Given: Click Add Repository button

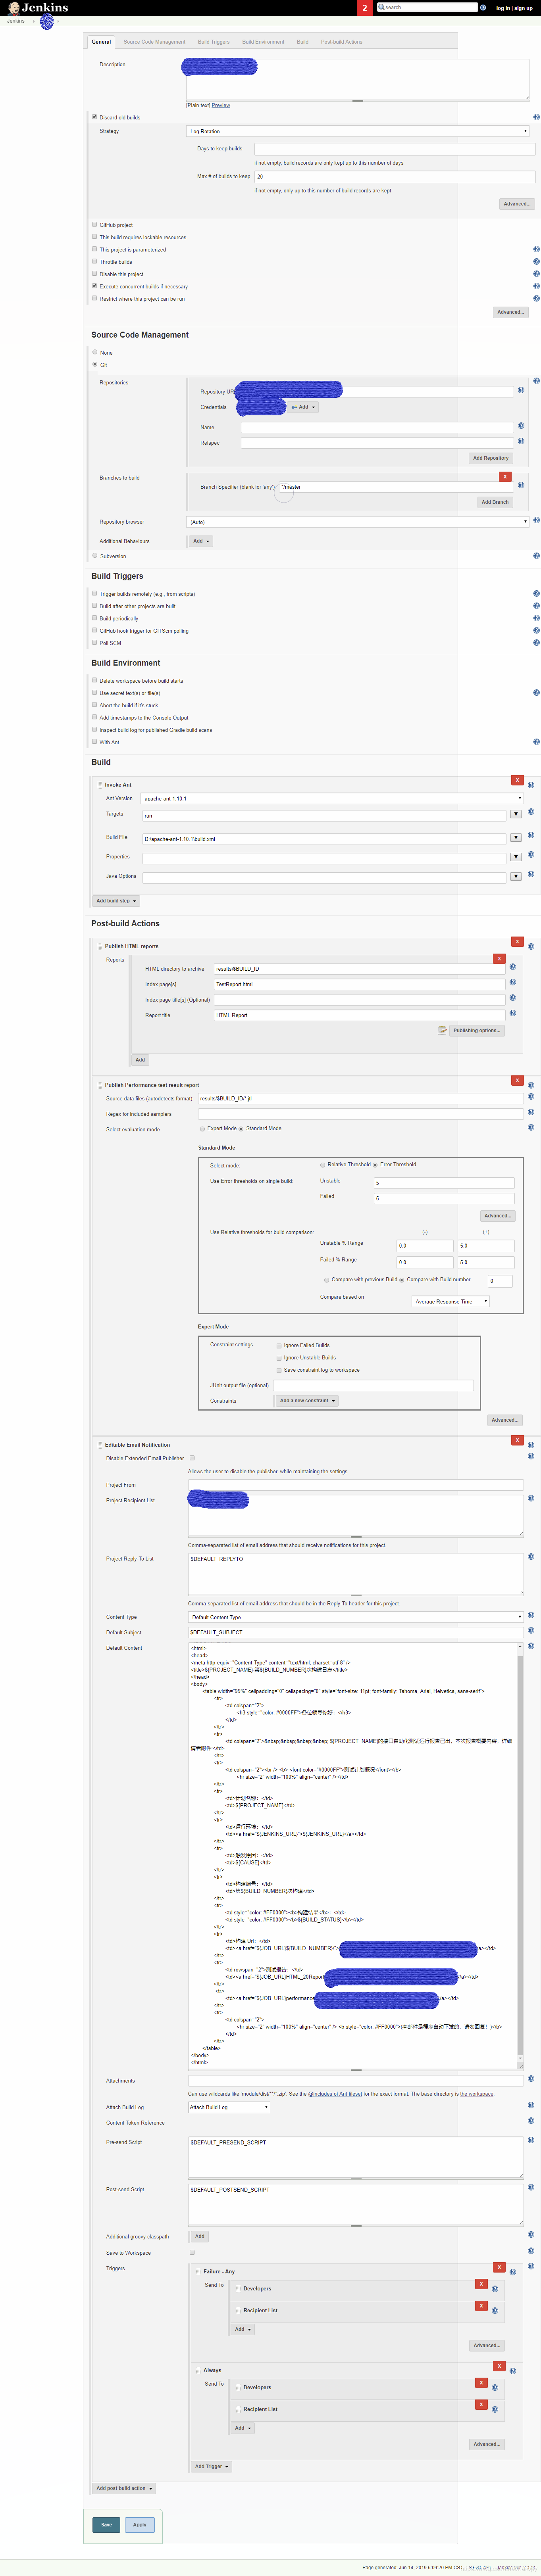Looking at the screenshot, I should [490, 458].
